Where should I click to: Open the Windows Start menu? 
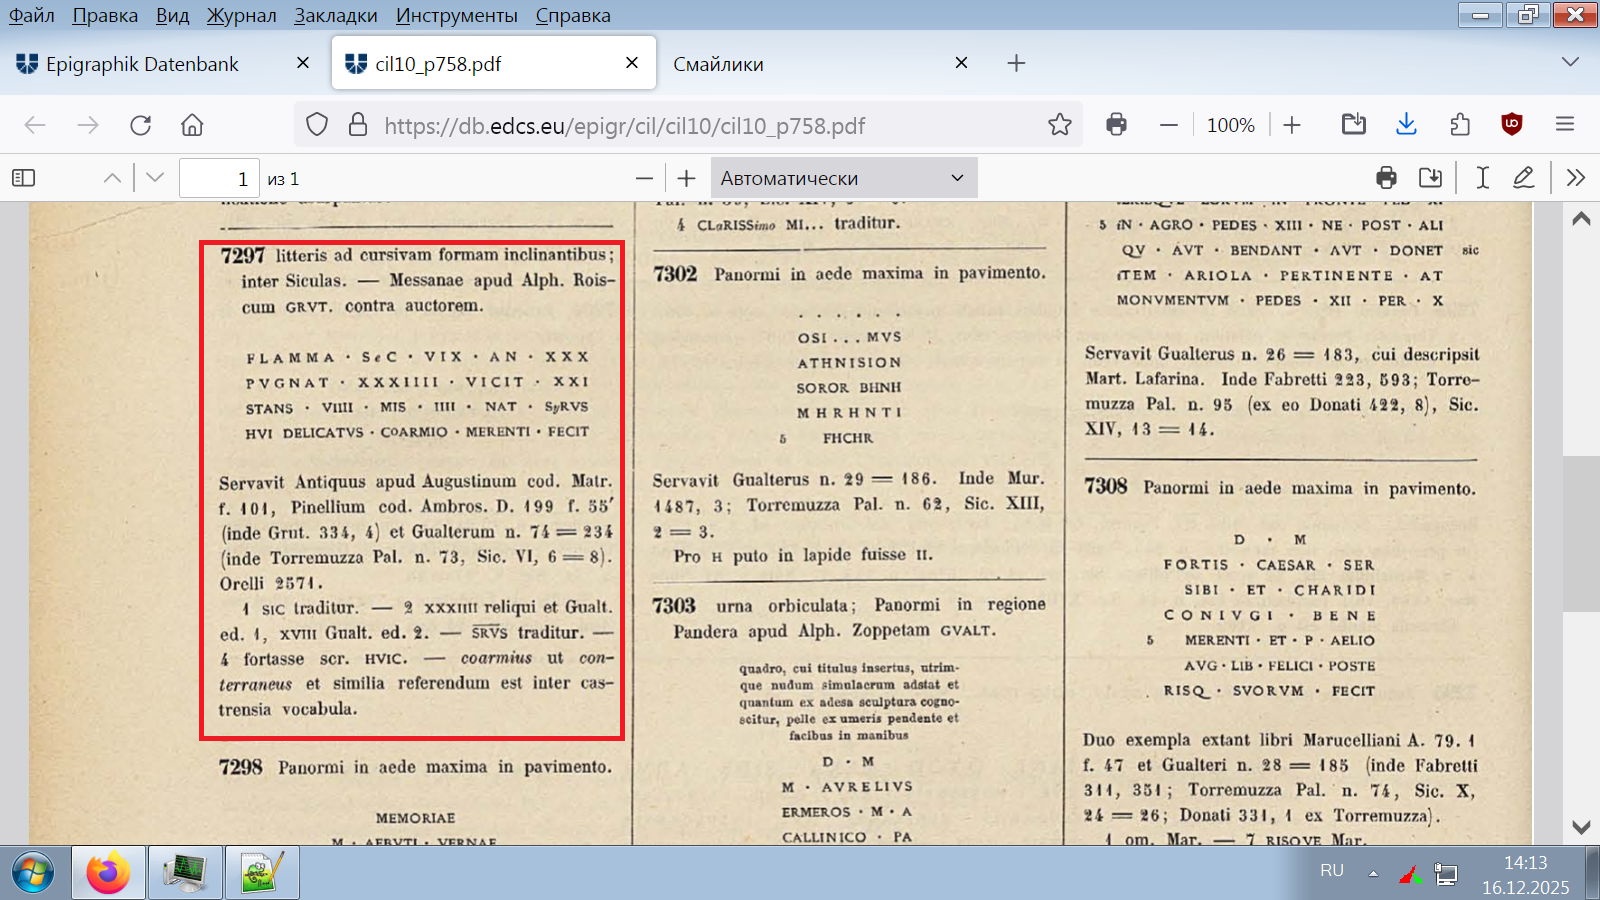[x=33, y=873]
